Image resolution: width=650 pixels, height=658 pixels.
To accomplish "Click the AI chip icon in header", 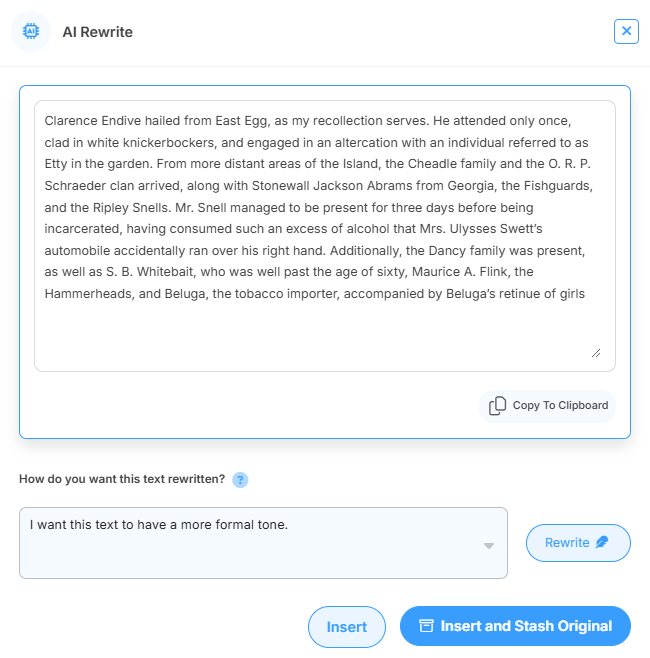I will [31, 32].
